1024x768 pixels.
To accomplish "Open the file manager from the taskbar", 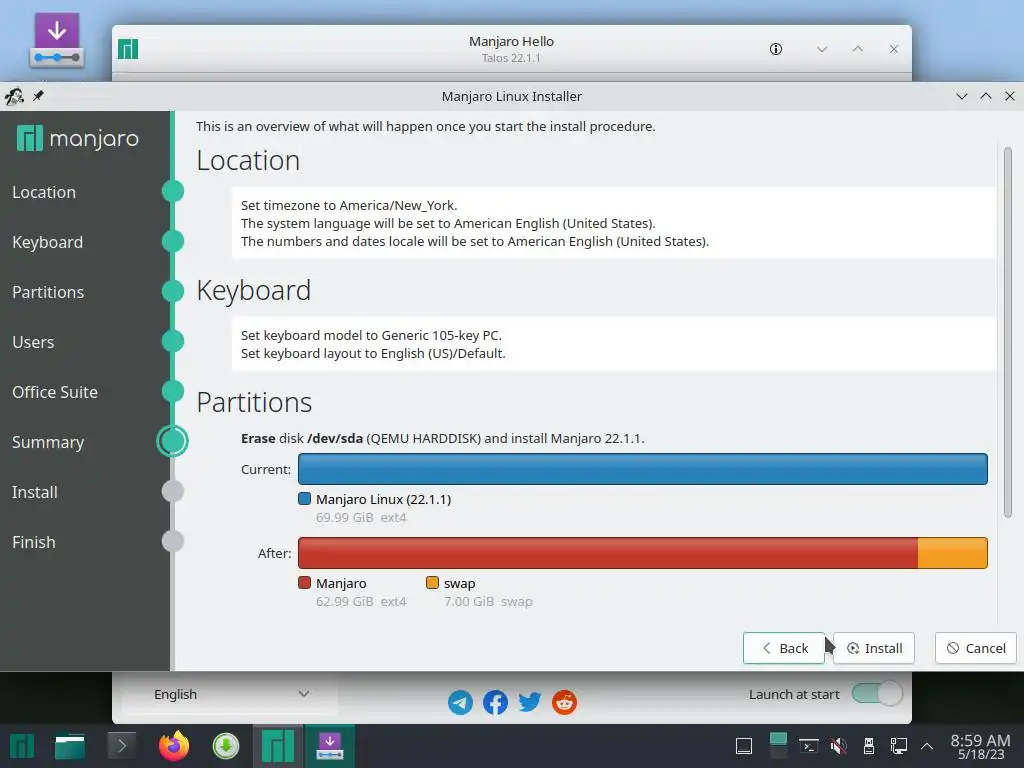I will (x=70, y=746).
